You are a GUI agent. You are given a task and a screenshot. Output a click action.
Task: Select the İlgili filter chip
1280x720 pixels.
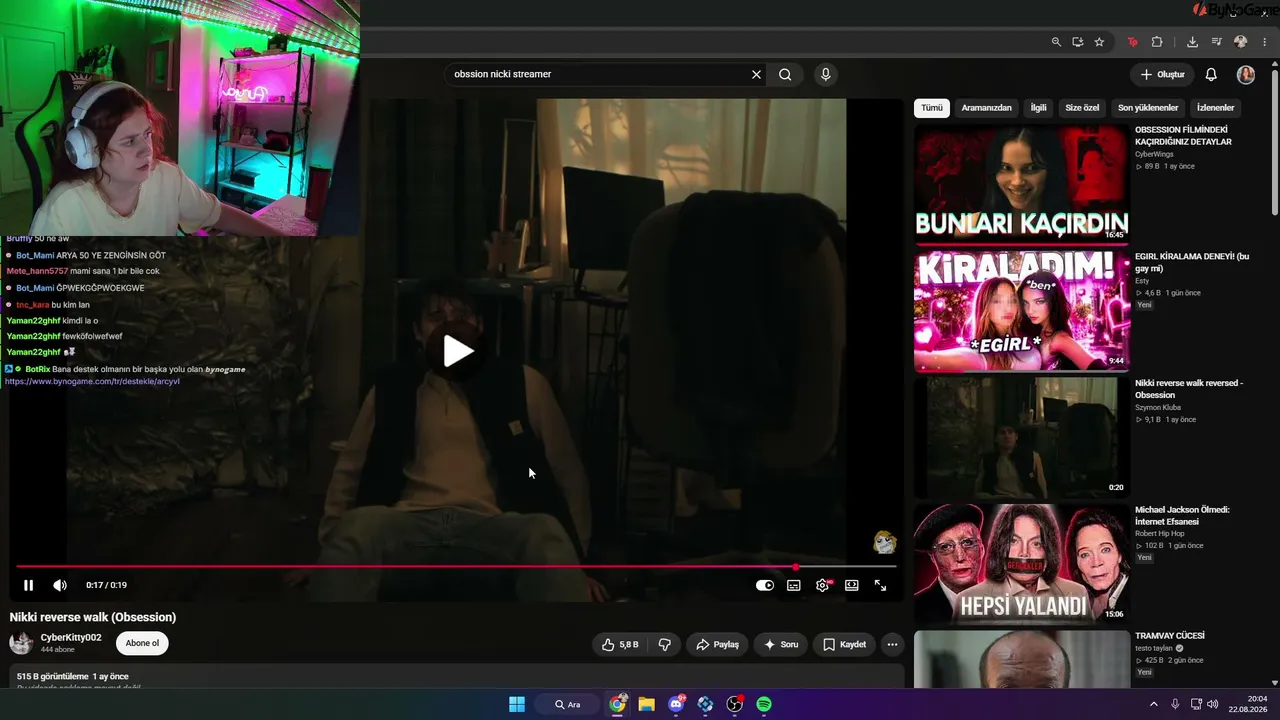pos(1038,108)
